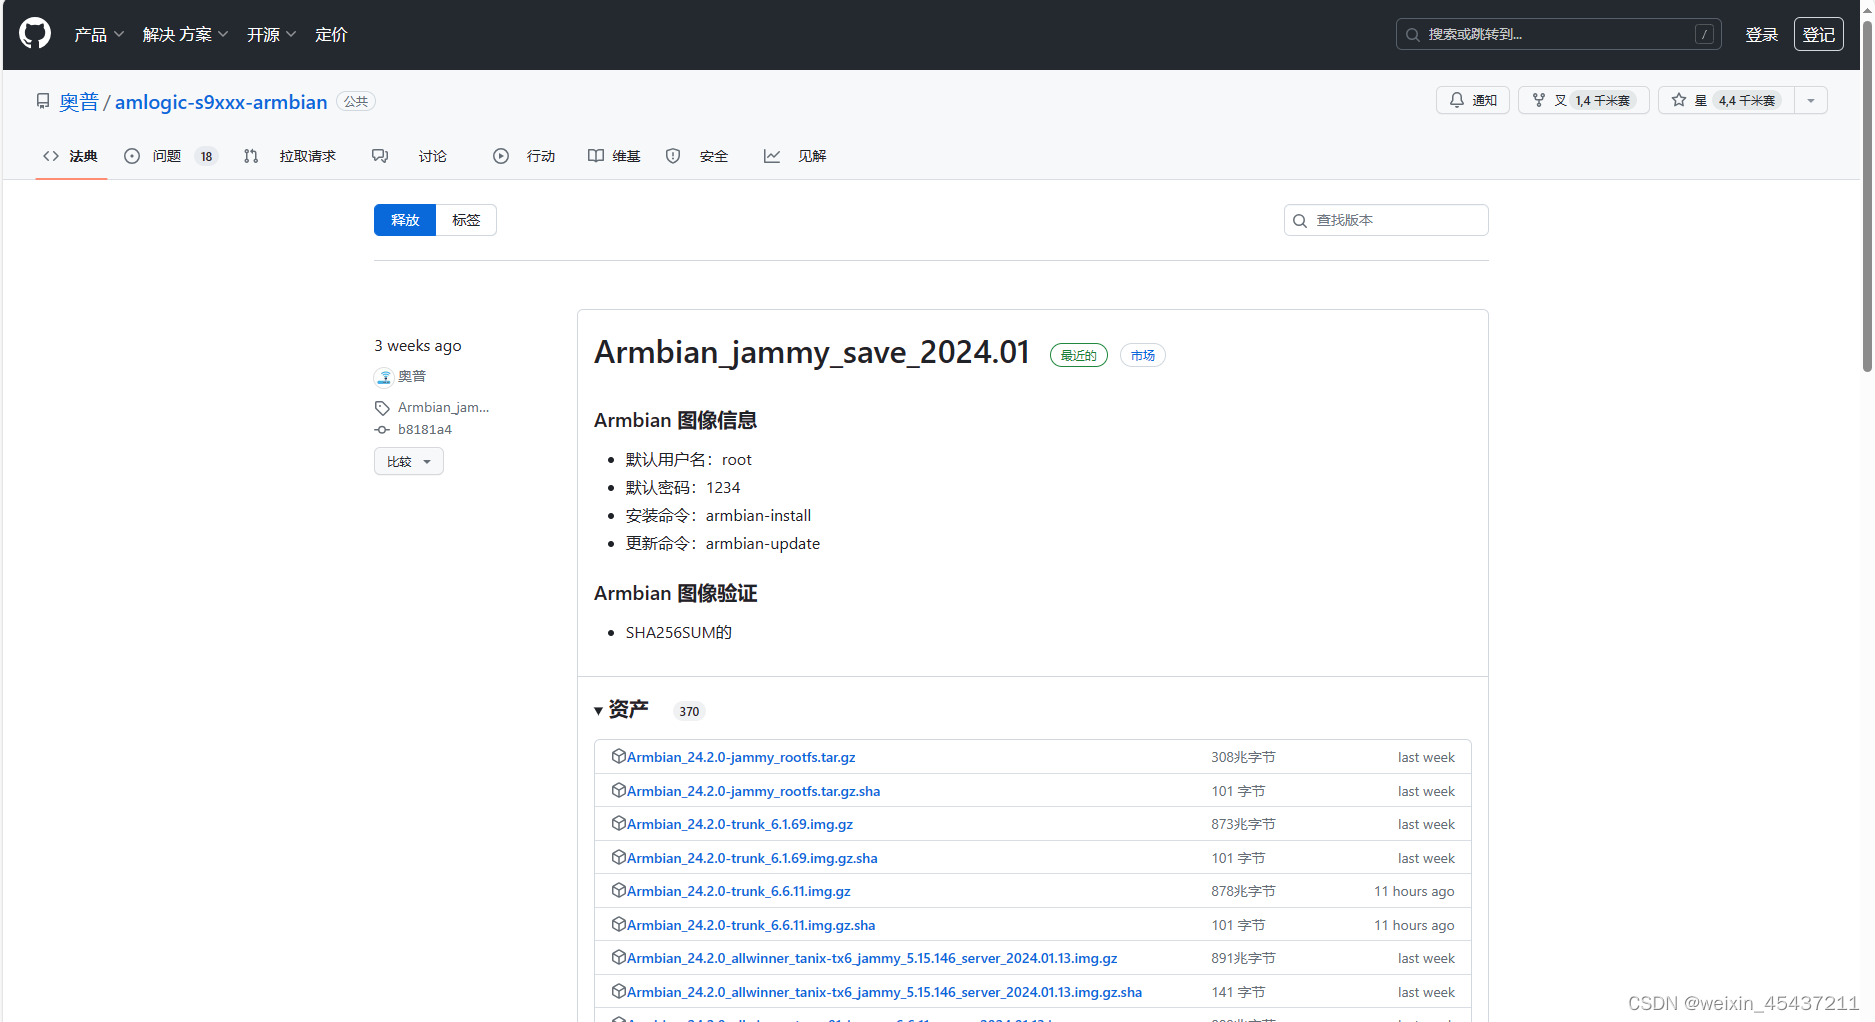This screenshot has width=1875, height=1022.
Task: Click the tag icon beside Armbian_jam...
Action: [x=382, y=408]
